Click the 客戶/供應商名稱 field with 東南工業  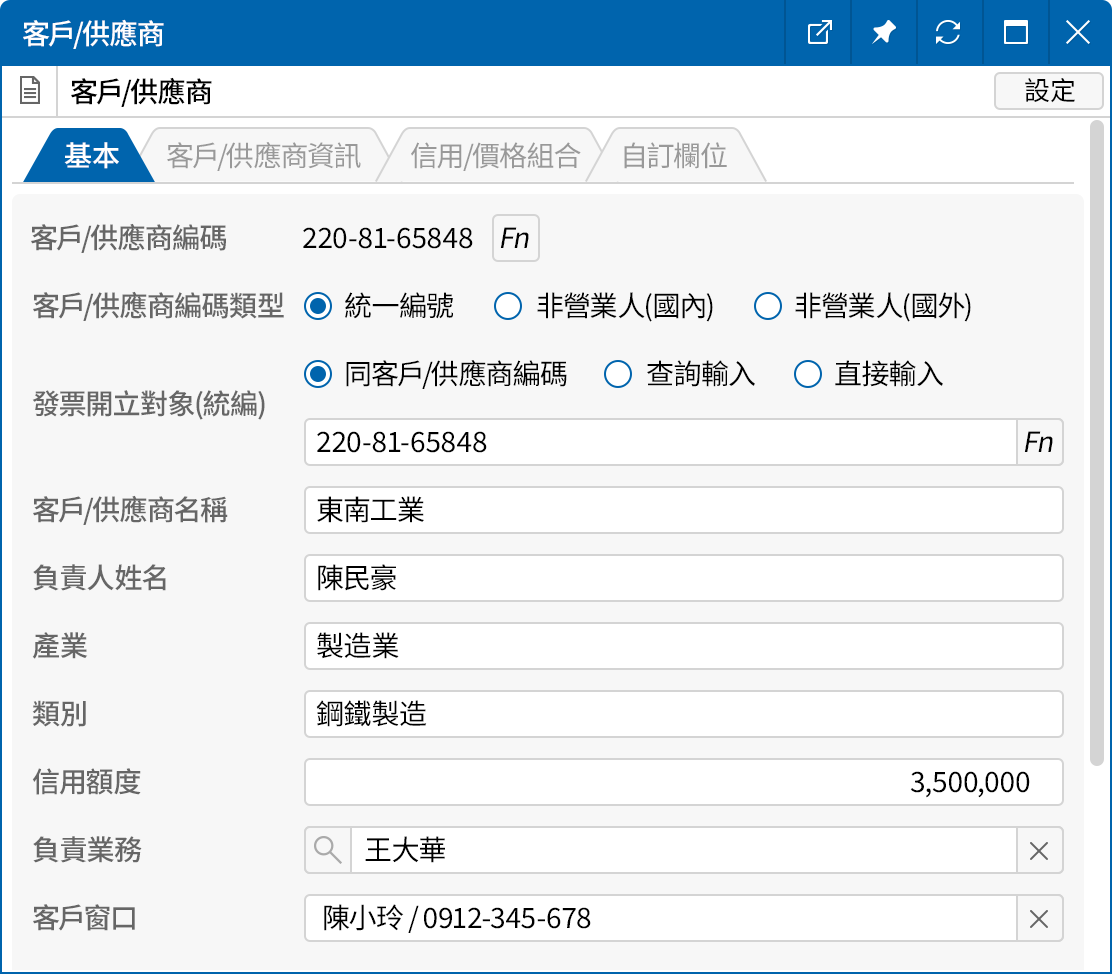pos(683,510)
